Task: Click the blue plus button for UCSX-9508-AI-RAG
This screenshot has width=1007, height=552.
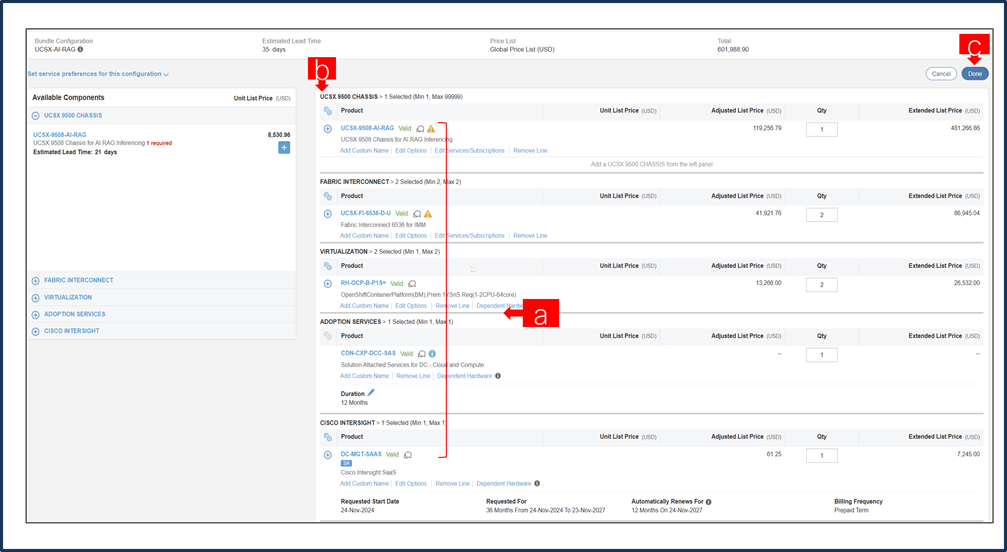Action: (284, 148)
